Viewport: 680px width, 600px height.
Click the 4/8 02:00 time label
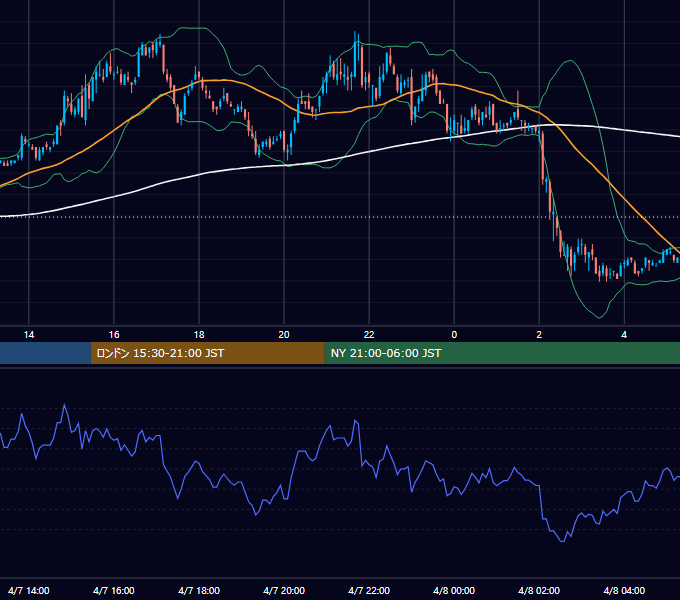click(x=539, y=590)
